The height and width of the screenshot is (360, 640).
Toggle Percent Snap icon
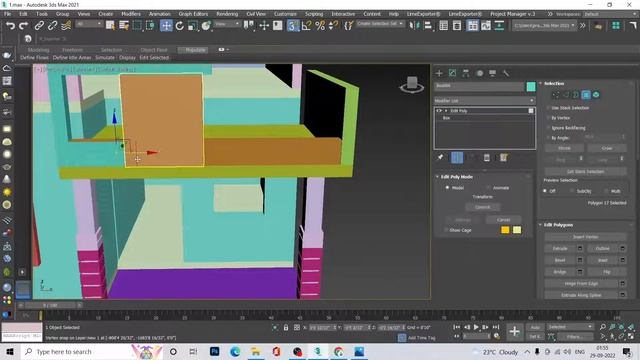320,26
